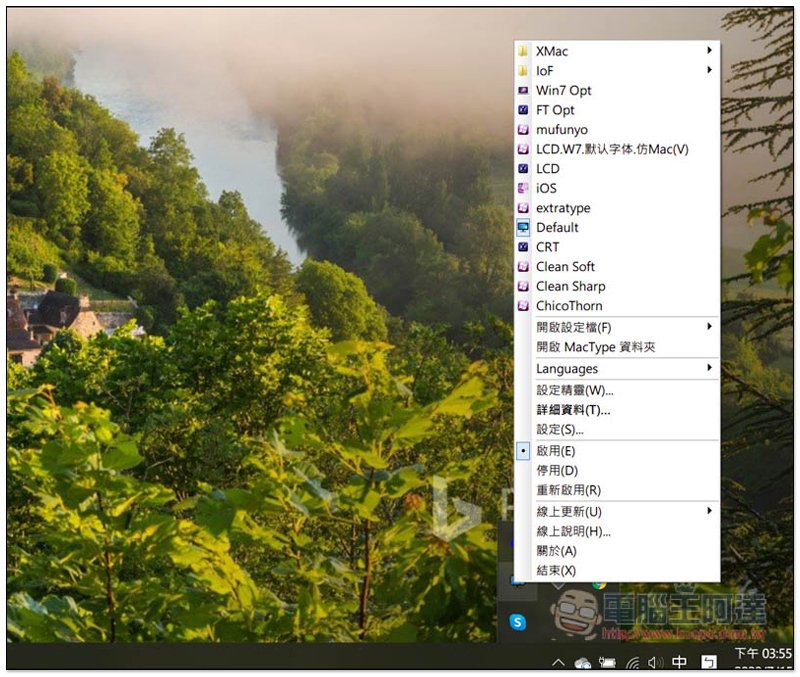
Task: Click the Default monitor icon
Action: (x=523, y=228)
